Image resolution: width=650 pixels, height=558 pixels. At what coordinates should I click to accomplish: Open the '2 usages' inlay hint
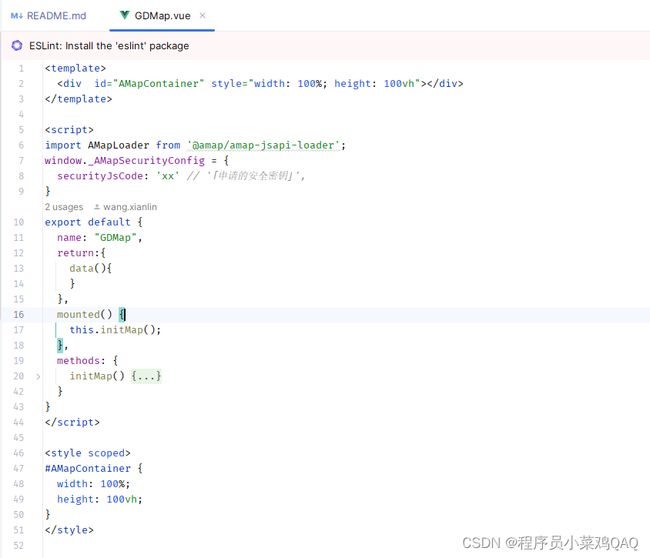click(x=64, y=207)
